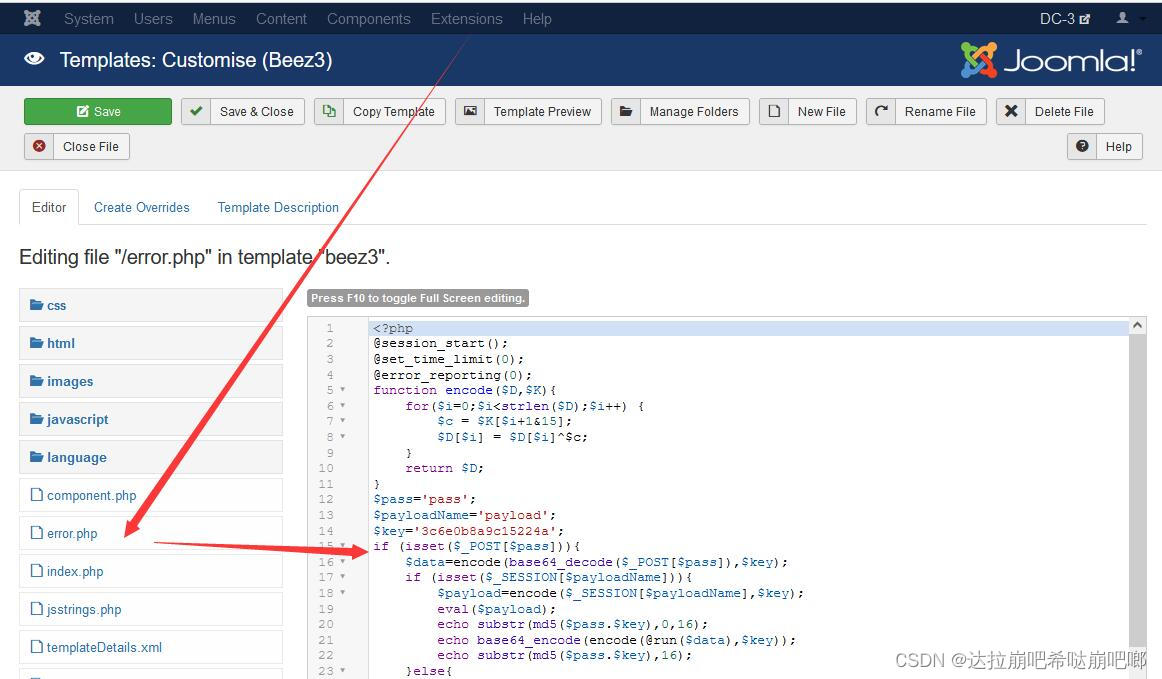Click the Save & Close checkmark icon

click(x=196, y=111)
